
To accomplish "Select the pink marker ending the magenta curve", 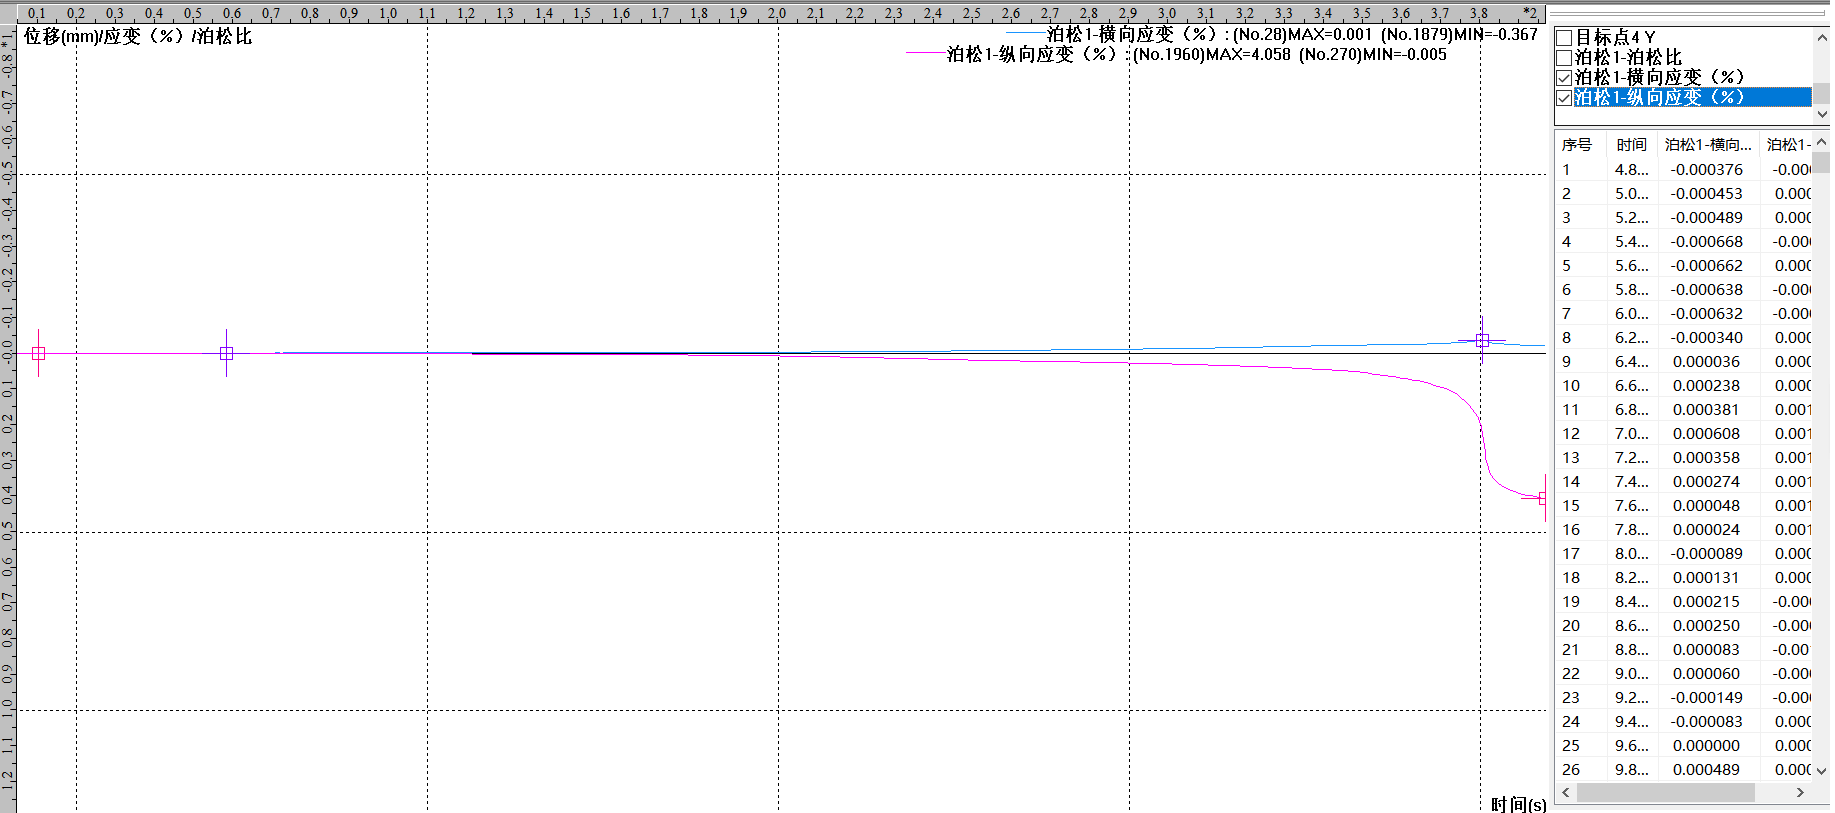I will pos(1542,498).
